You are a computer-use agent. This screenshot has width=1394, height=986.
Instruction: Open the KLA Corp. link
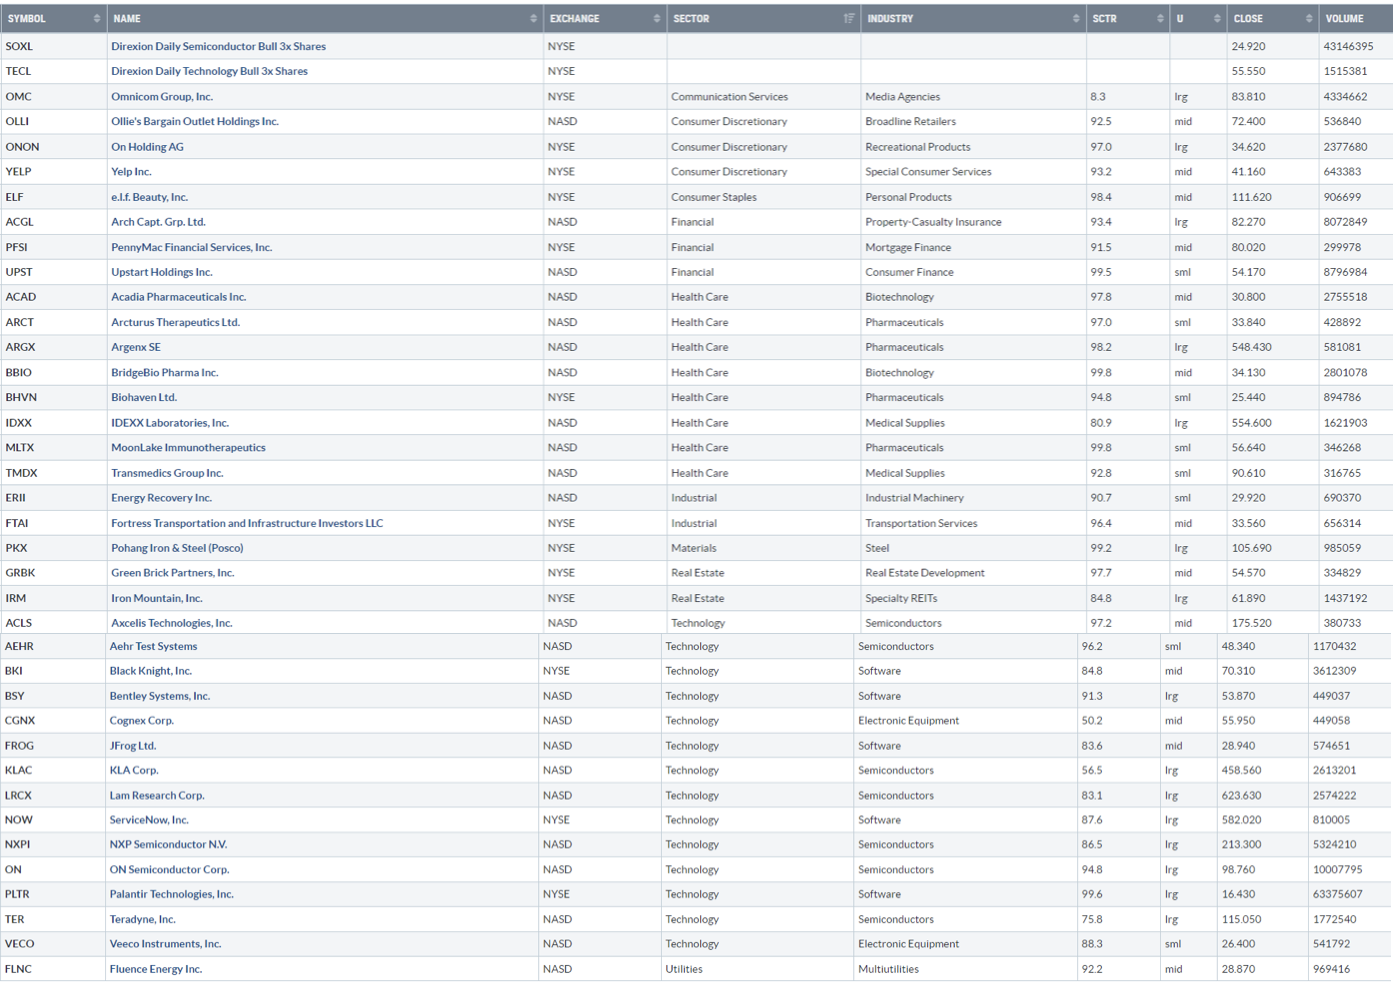134,771
